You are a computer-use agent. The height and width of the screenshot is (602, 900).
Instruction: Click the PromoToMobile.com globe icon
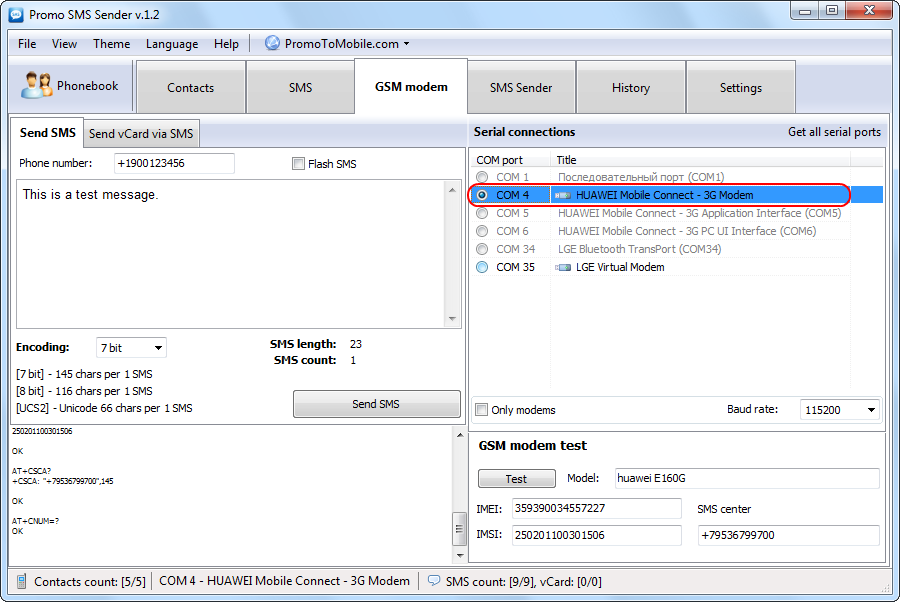pyautogui.click(x=272, y=43)
